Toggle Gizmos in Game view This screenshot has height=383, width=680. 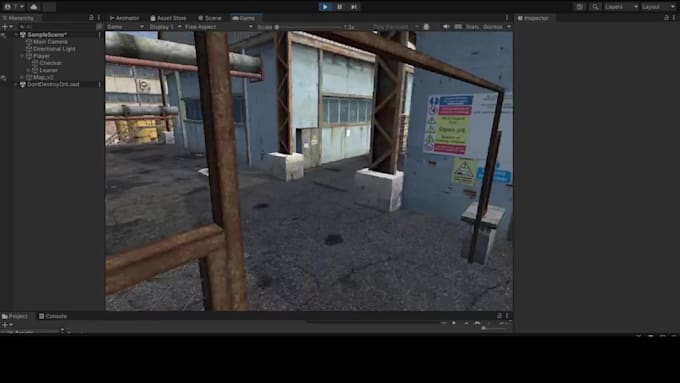pyautogui.click(x=493, y=27)
